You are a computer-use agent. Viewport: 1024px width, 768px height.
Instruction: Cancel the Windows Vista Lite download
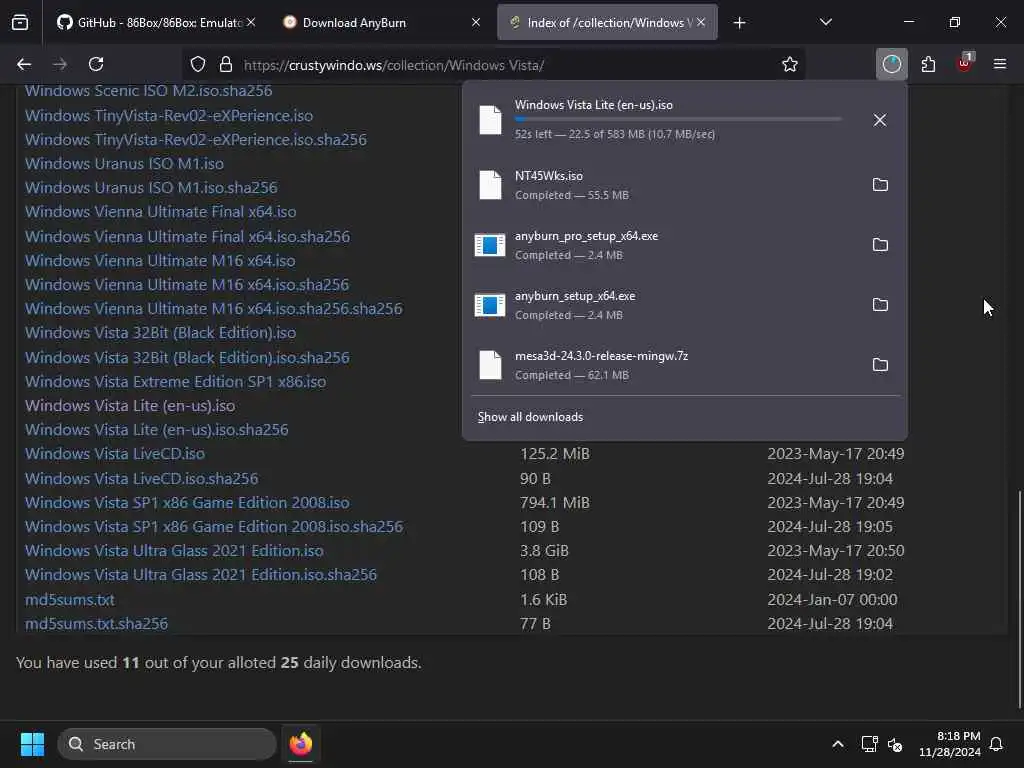(880, 120)
